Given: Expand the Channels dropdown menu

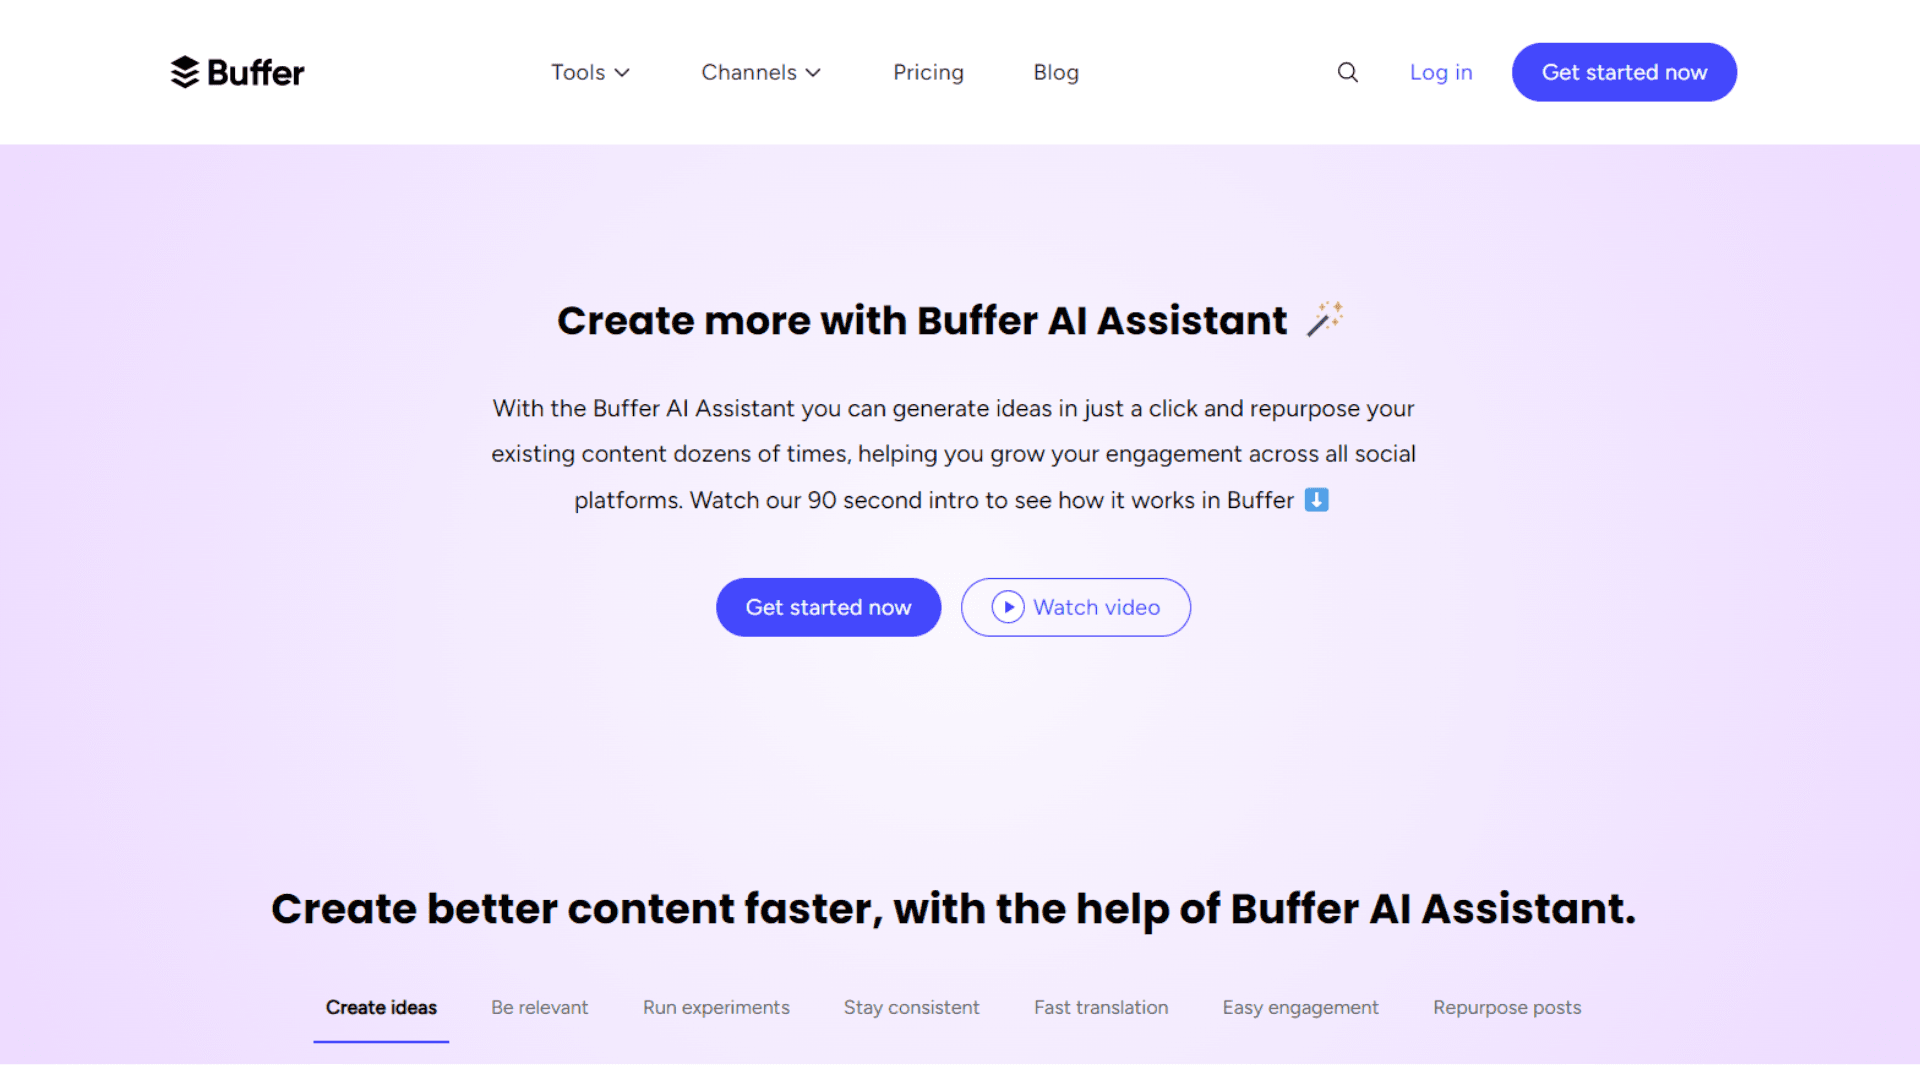Looking at the screenshot, I should pos(760,73).
